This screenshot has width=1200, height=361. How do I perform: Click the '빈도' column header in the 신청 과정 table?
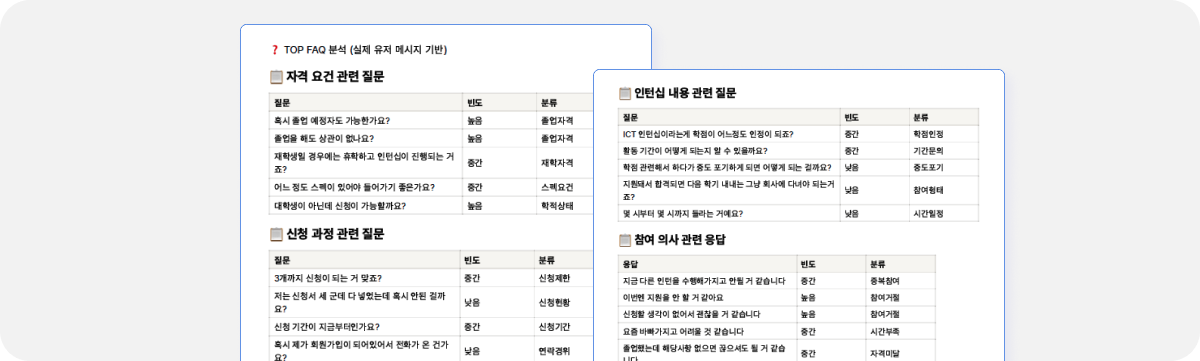click(x=473, y=260)
